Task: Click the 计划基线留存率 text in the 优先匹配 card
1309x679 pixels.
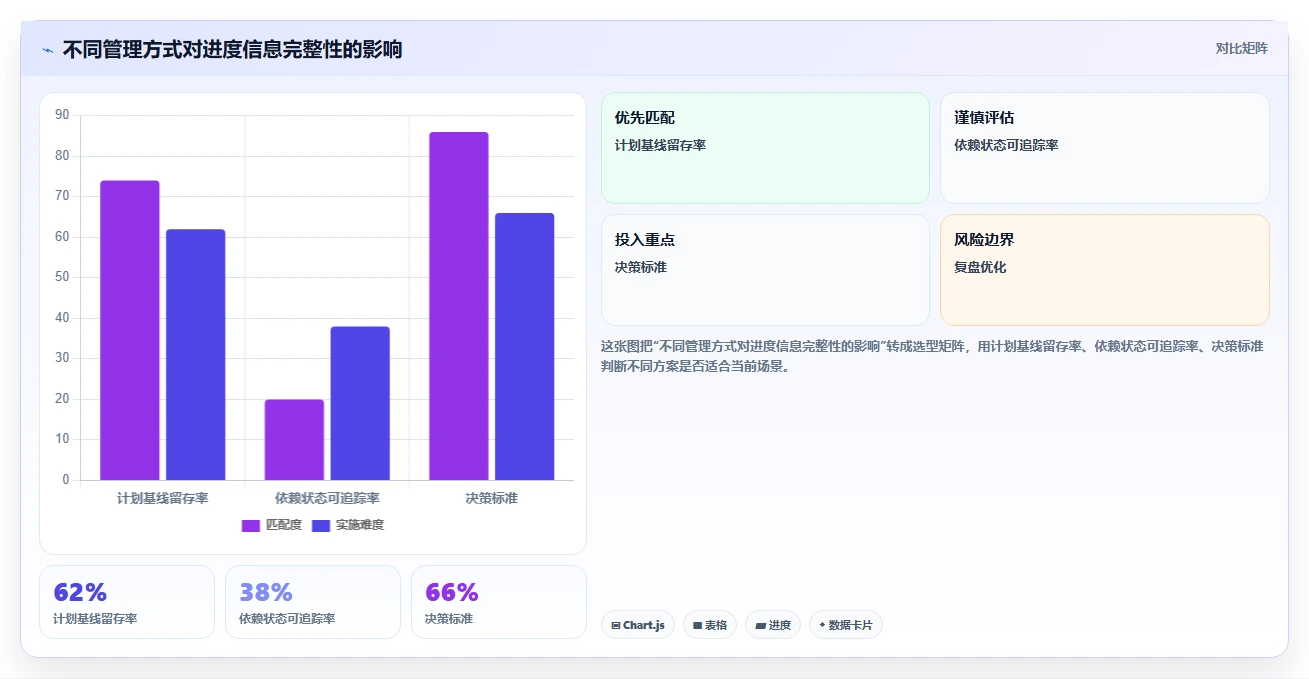Action: (x=661, y=145)
